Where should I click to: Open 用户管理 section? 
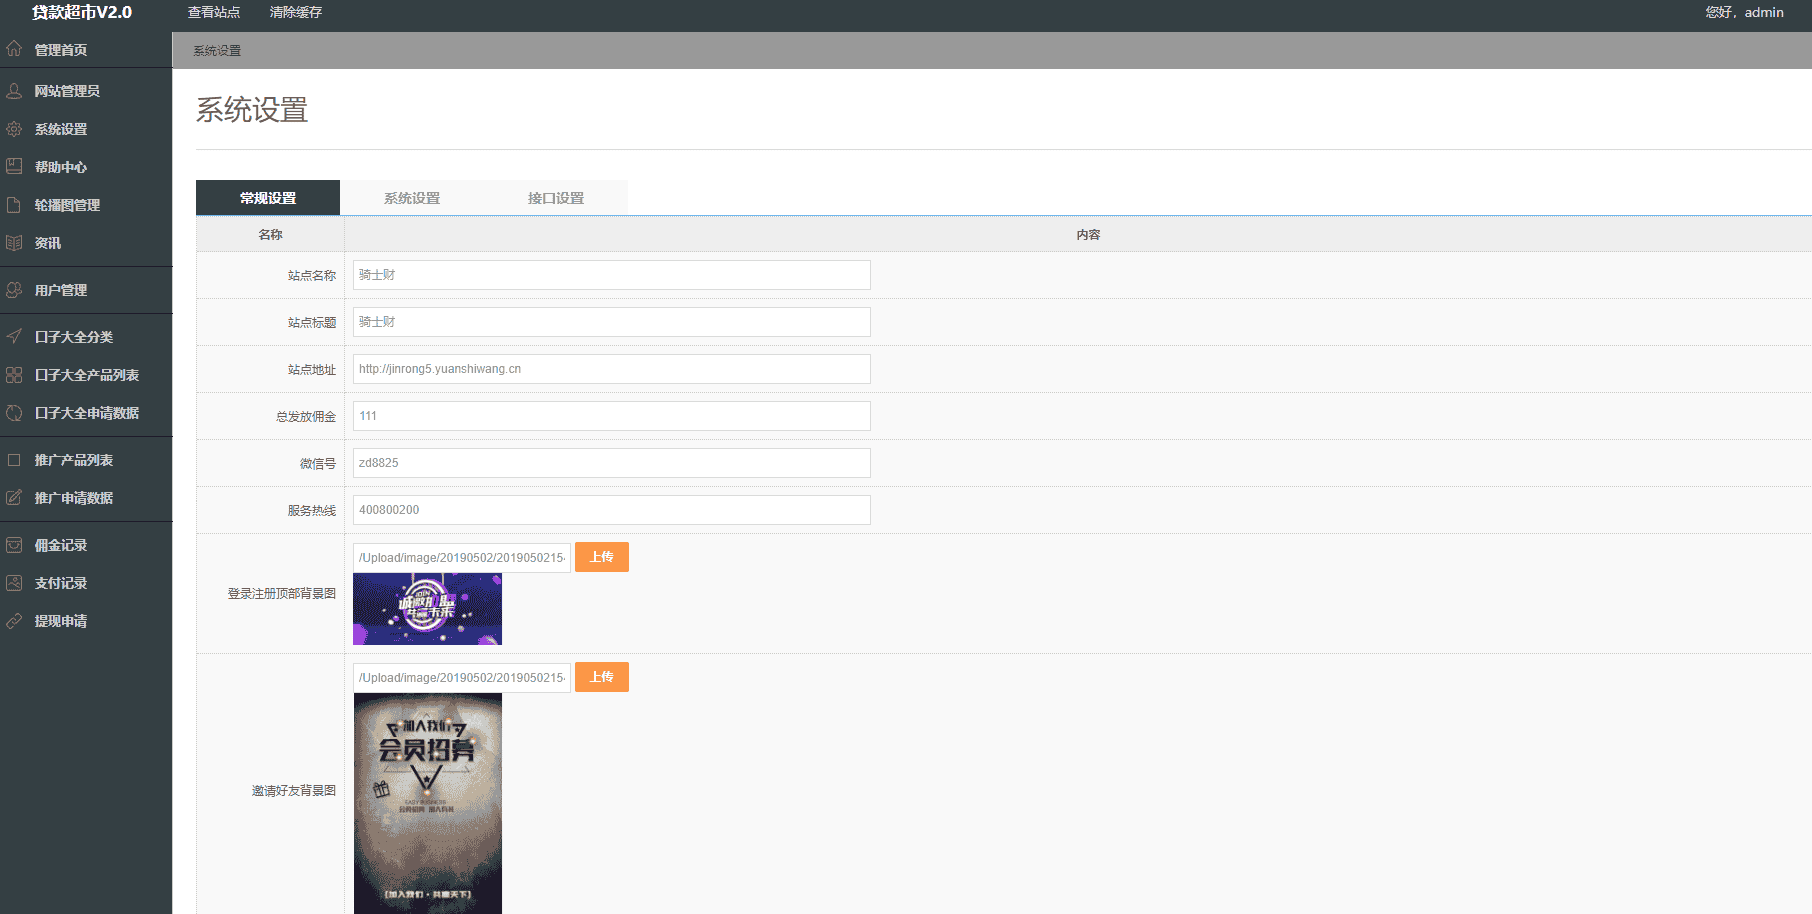(x=61, y=290)
